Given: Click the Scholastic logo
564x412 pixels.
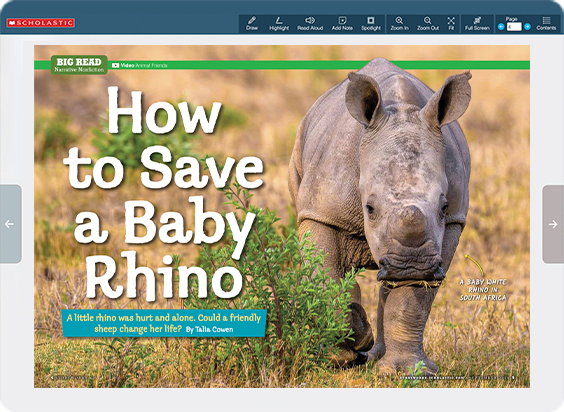Looking at the screenshot, I should (x=40, y=23).
